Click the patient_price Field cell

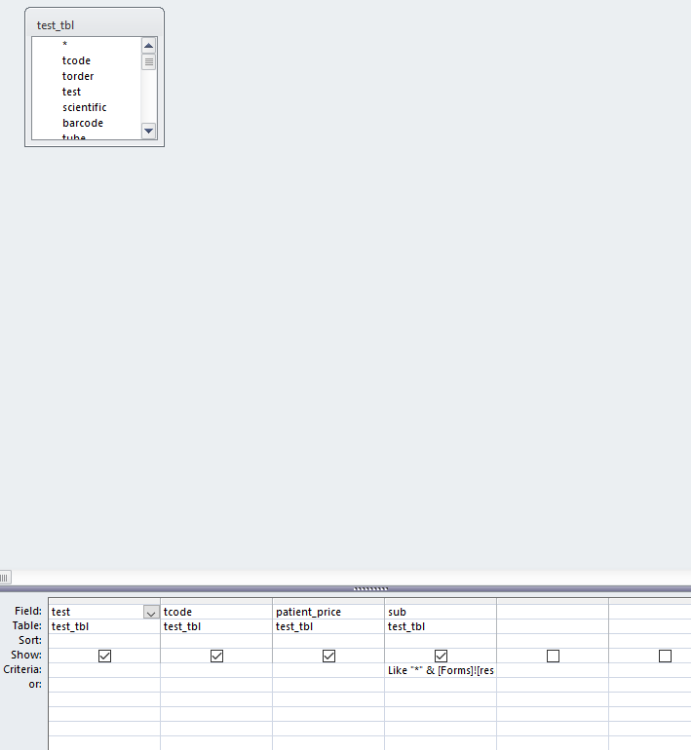pyautogui.click(x=329, y=612)
